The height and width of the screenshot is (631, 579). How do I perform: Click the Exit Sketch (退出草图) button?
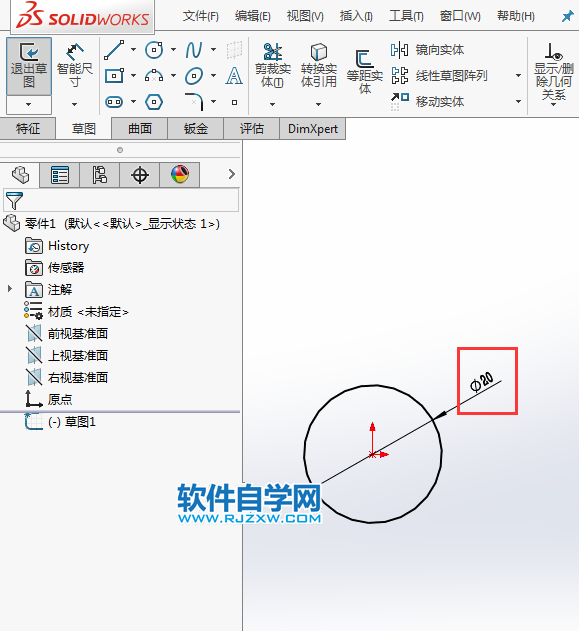pyautogui.click(x=29, y=66)
